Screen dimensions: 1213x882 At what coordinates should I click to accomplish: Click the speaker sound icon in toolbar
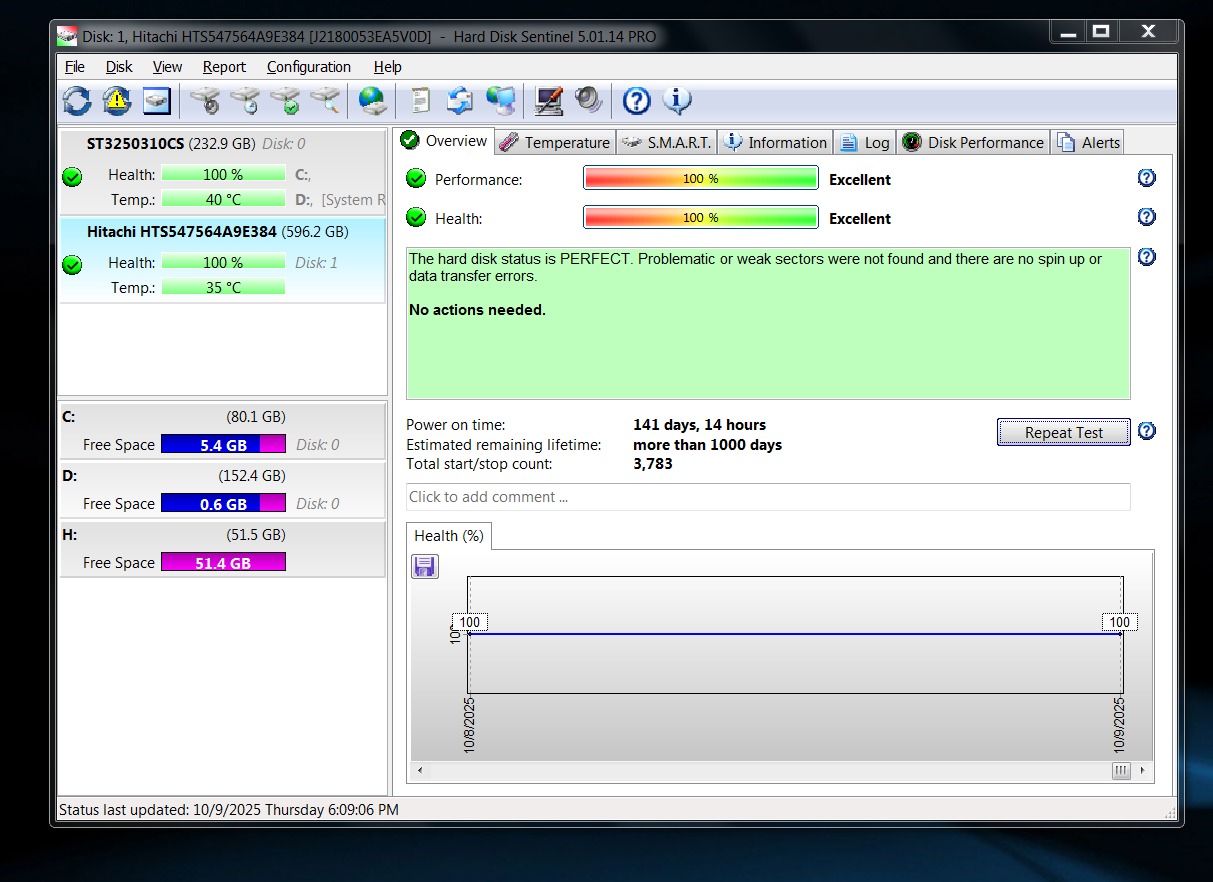pos(588,100)
